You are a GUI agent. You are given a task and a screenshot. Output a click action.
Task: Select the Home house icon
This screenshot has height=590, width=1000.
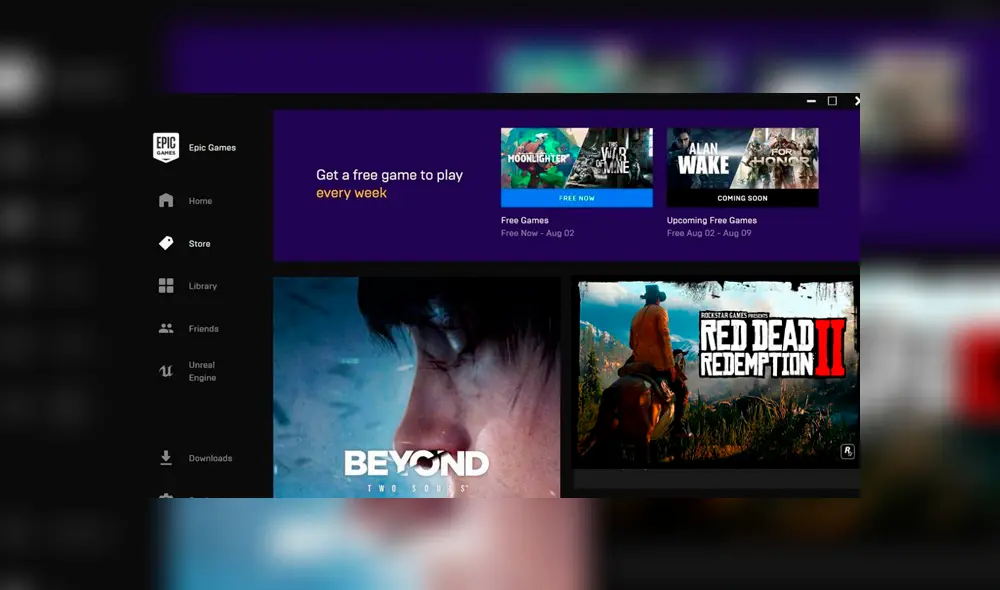(166, 200)
